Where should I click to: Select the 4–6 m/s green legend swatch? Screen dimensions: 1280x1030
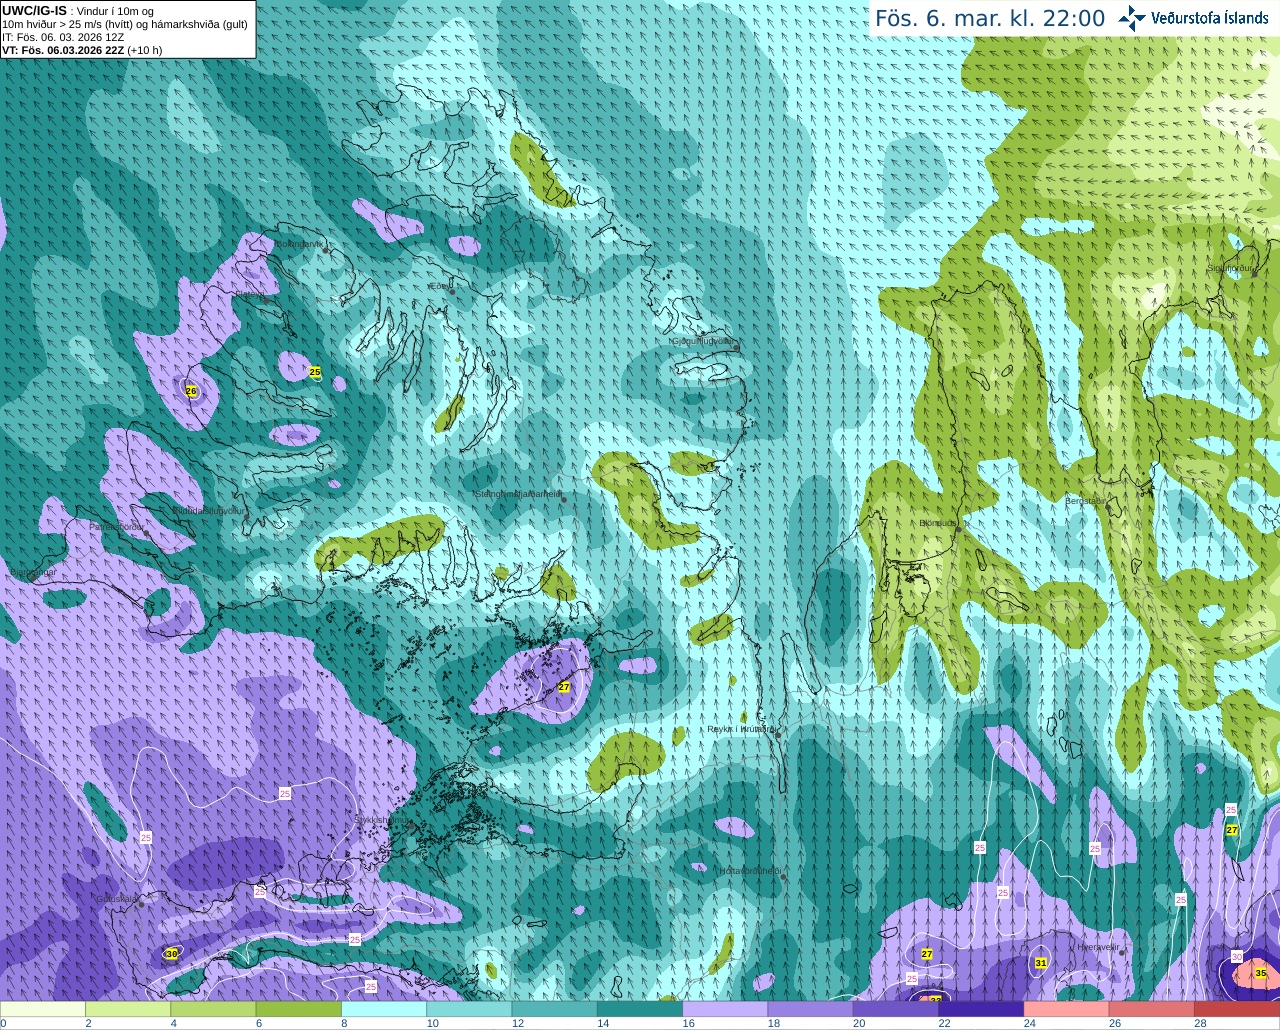[x=213, y=1009]
